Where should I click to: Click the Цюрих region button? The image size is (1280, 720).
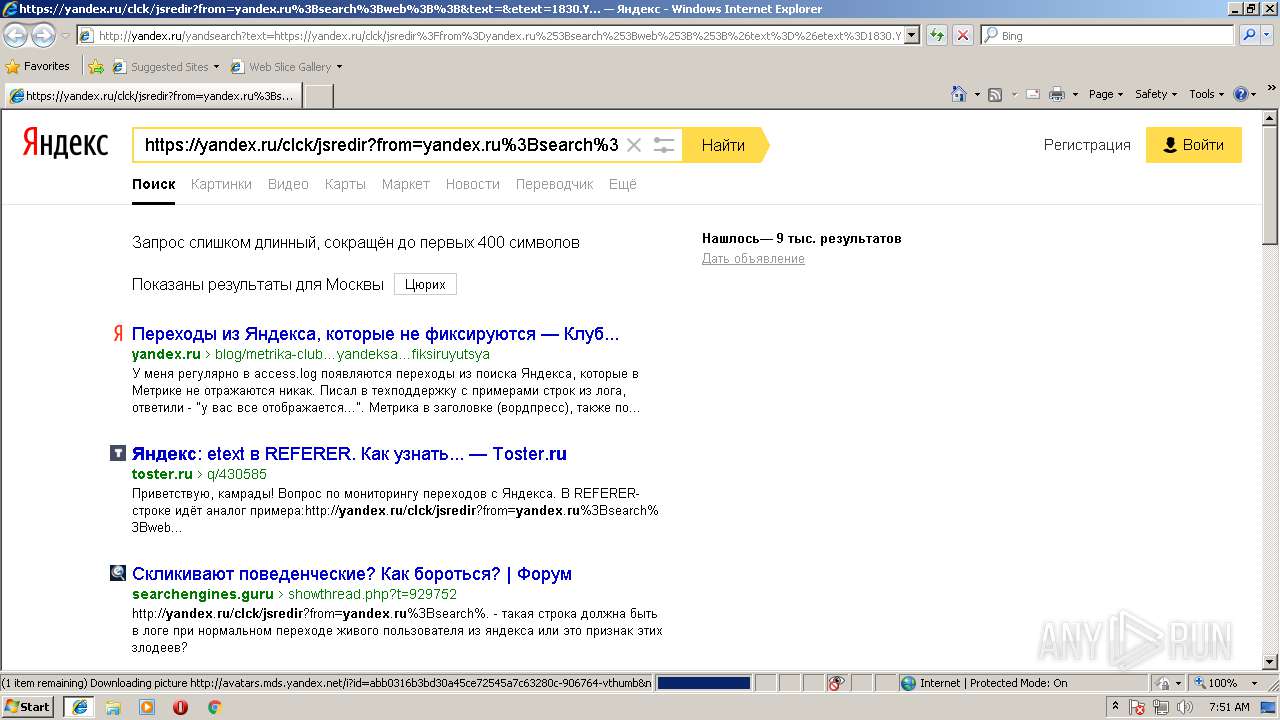tap(425, 284)
